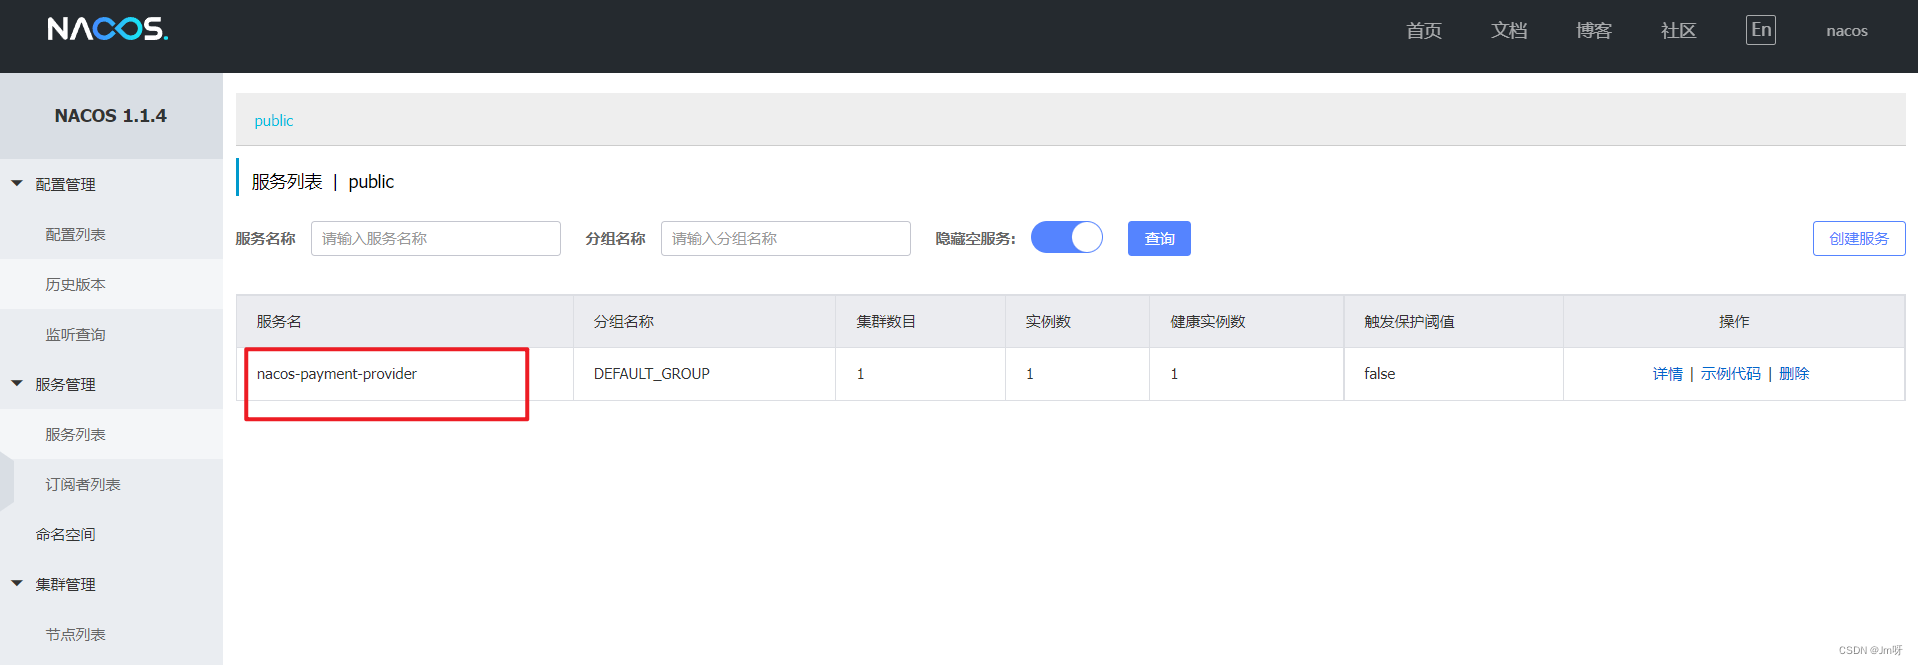Open 配置列表 in the sidebar

76,234
